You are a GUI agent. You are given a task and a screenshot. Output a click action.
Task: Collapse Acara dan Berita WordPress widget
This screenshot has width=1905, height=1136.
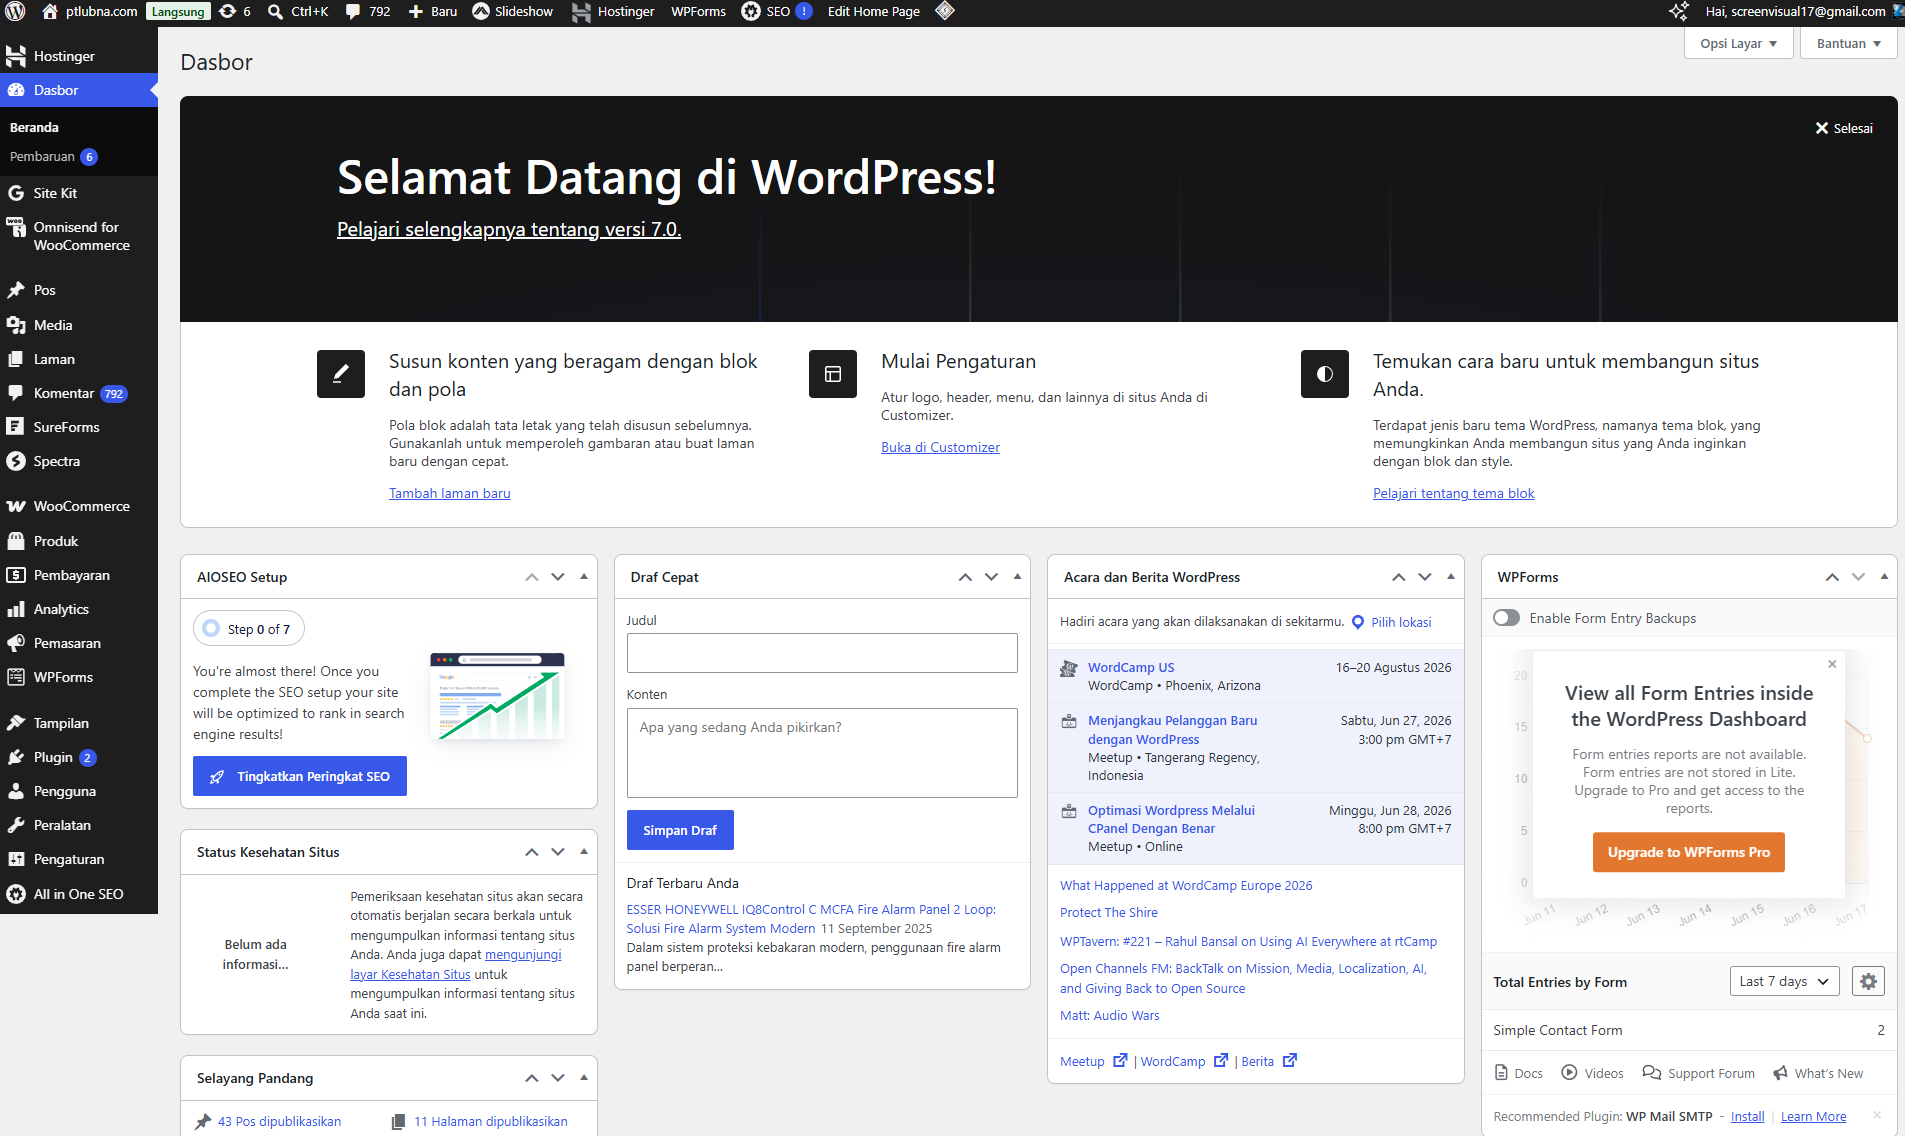tap(1451, 577)
